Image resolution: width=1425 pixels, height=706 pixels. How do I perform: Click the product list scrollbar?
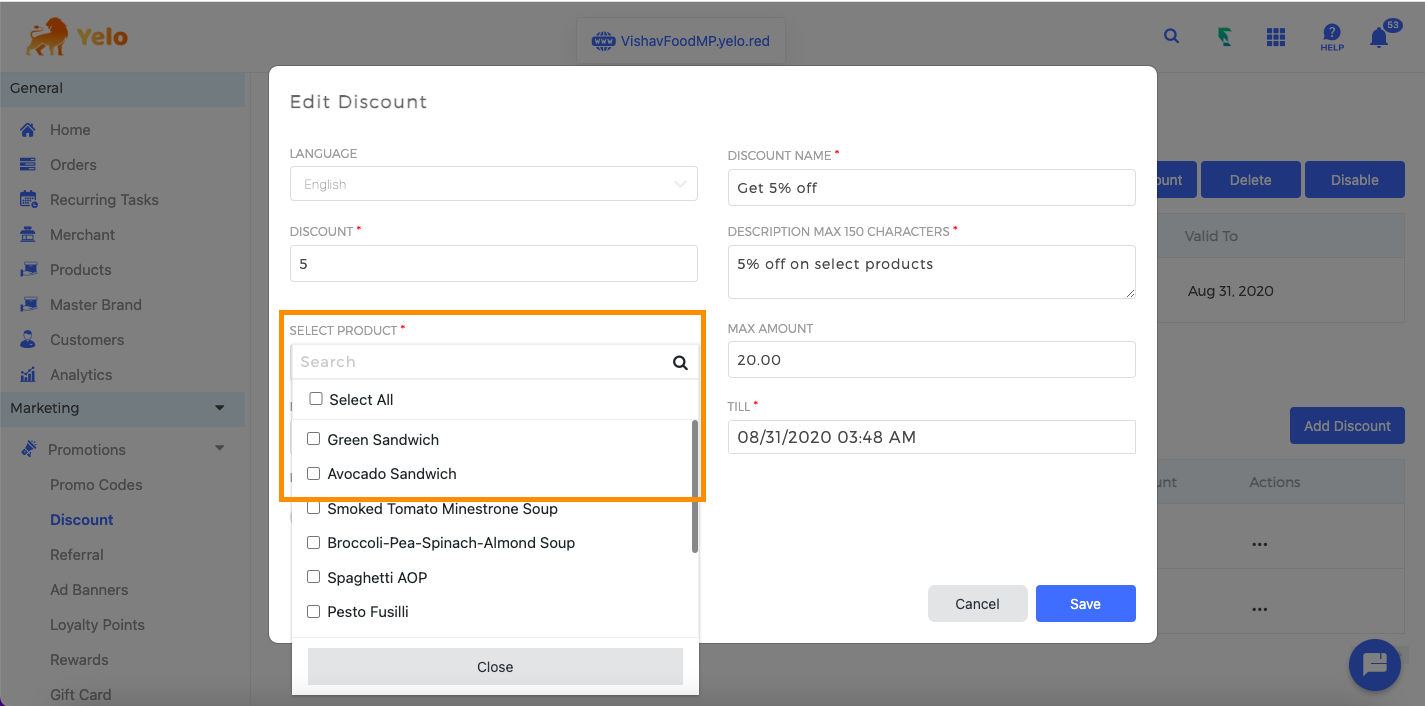(x=694, y=486)
